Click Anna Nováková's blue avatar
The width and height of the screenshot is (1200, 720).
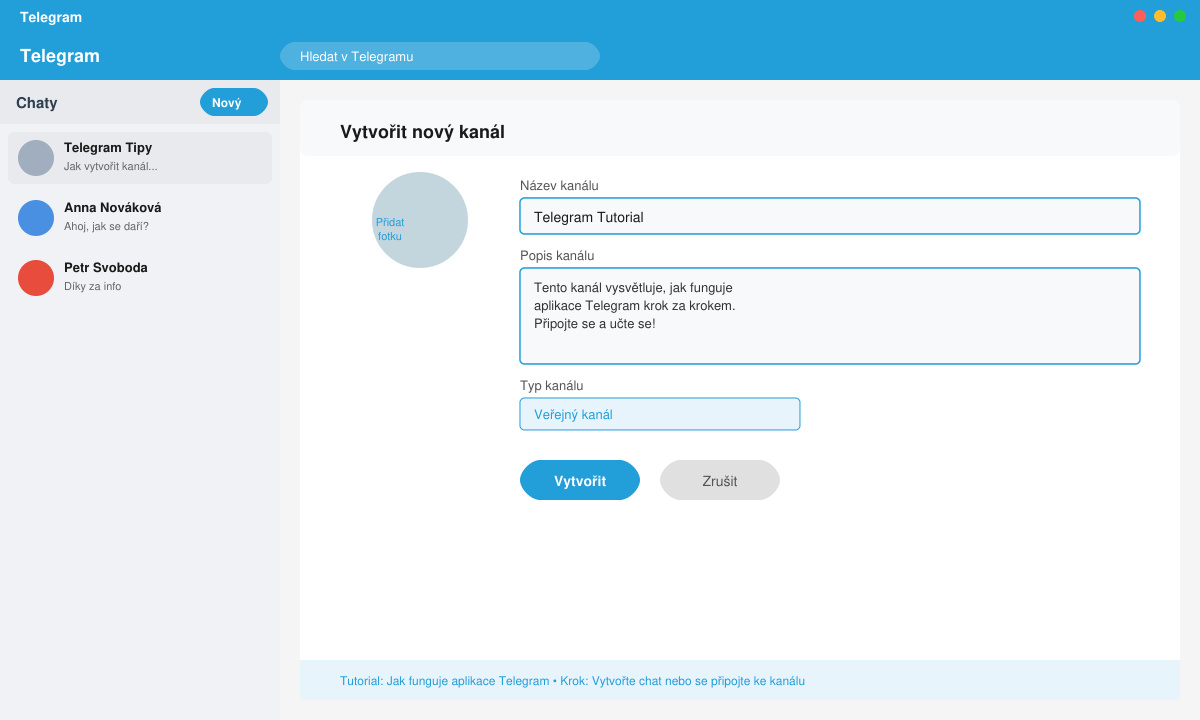(x=36, y=218)
